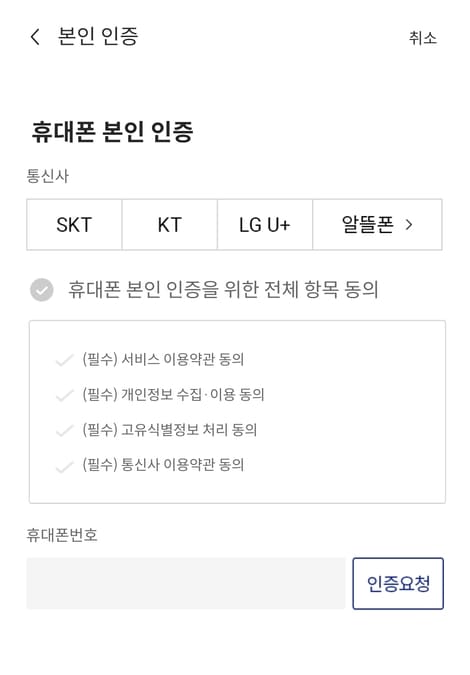Image resolution: width=470 pixels, height=675 pixels.
Task: Tap the 취소 cancel link
Action: point(423,38)
